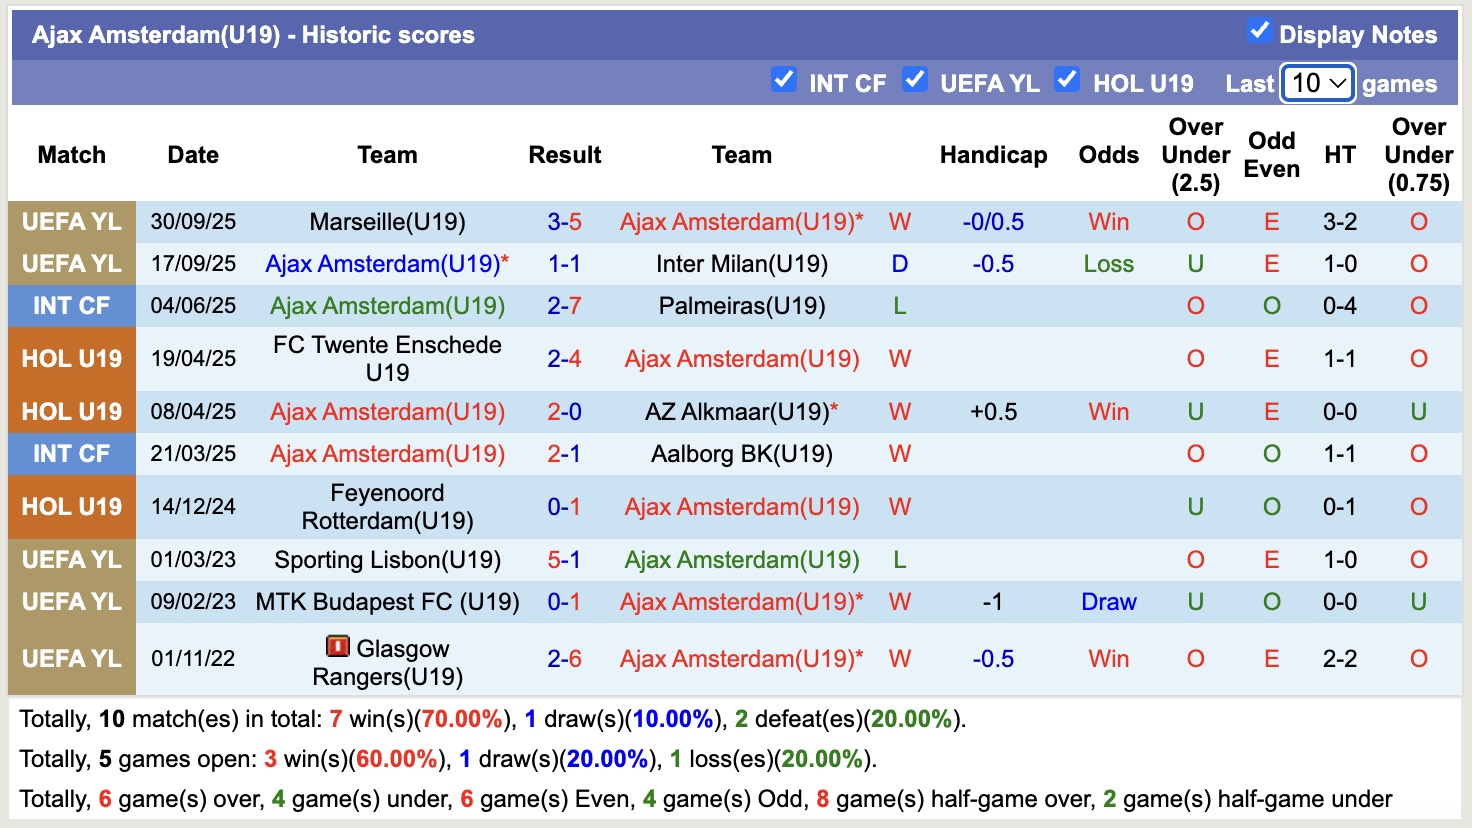The height and width of the screenshot is (828, 1472).
Task: Toggle the Display Notes checkbox
Action: click(x=1258, y=32)
